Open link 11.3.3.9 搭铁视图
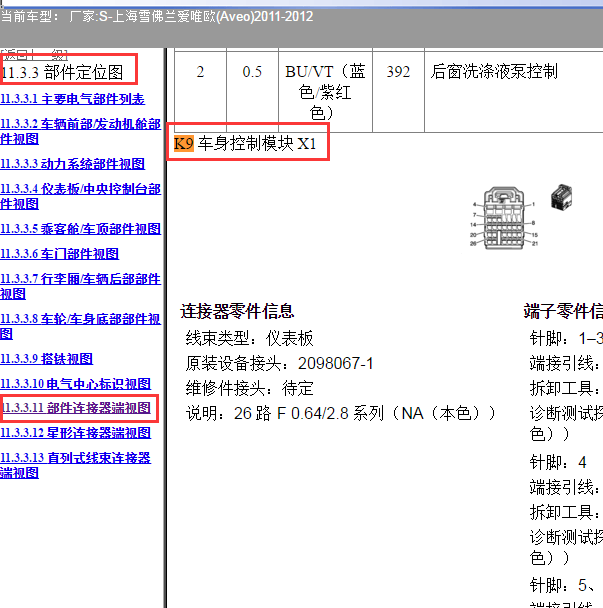Viewport: 603px width, 608px height. click(47, 359)
